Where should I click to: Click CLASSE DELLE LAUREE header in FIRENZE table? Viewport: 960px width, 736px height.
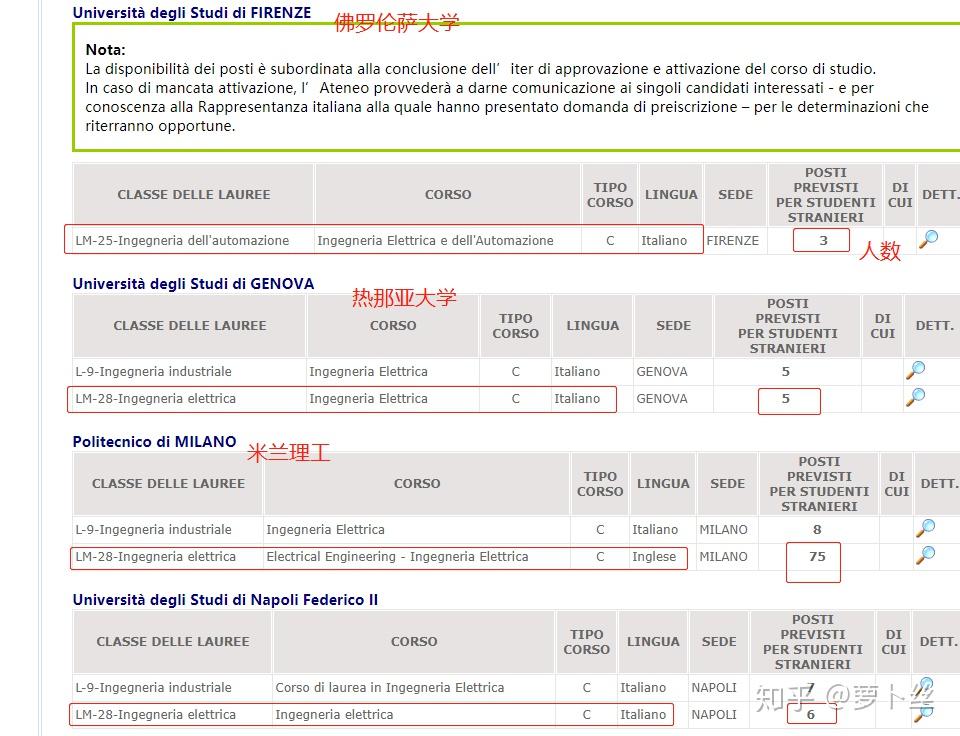tap(193, 195)
